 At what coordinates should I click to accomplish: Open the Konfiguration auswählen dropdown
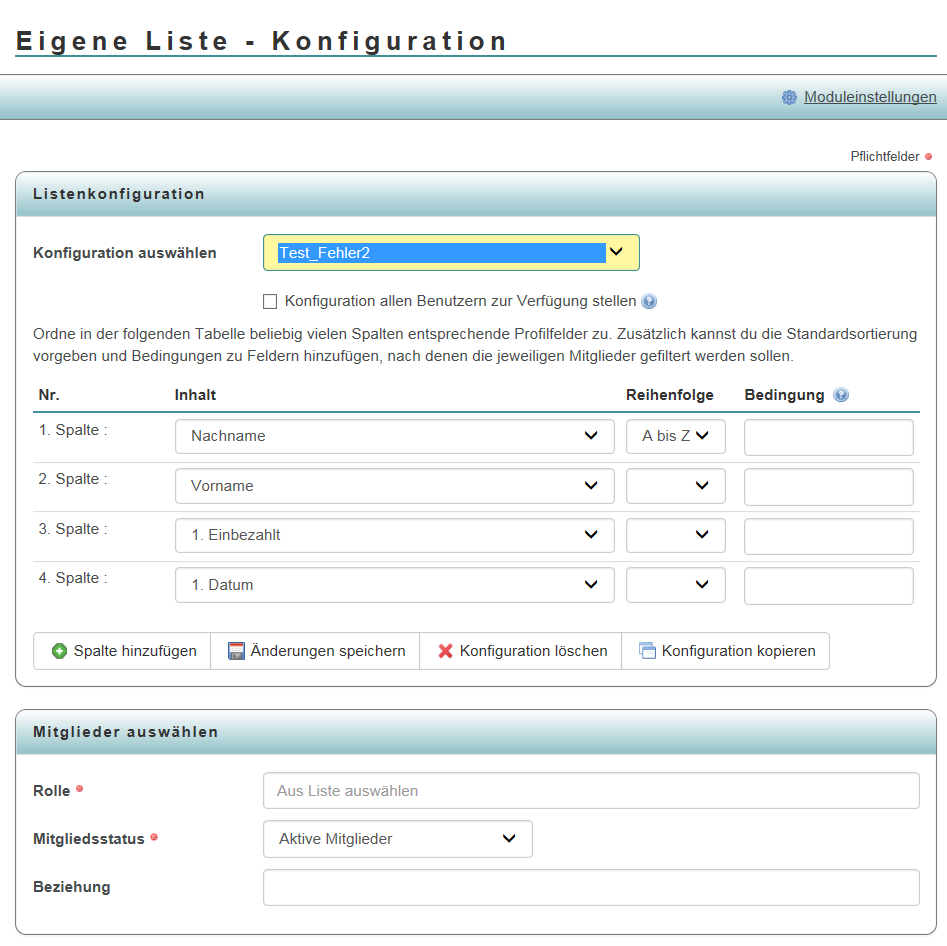(x=451, y=253)
